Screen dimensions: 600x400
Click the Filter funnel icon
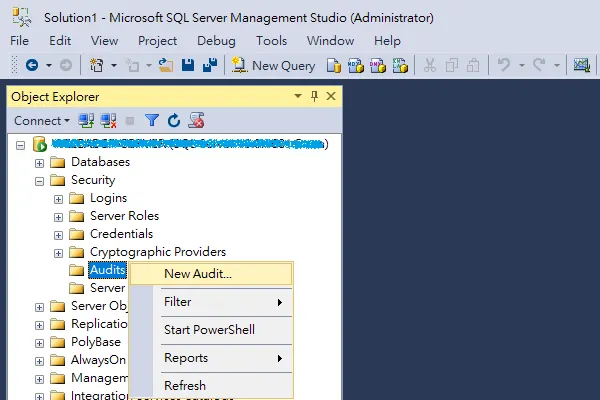tap(152, 121)
